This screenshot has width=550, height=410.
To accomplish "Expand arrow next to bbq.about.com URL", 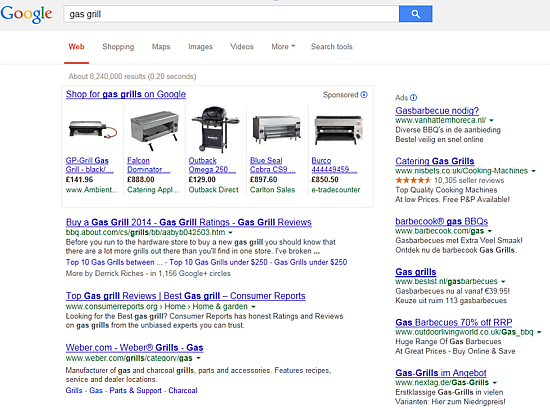I will (230, 233).
